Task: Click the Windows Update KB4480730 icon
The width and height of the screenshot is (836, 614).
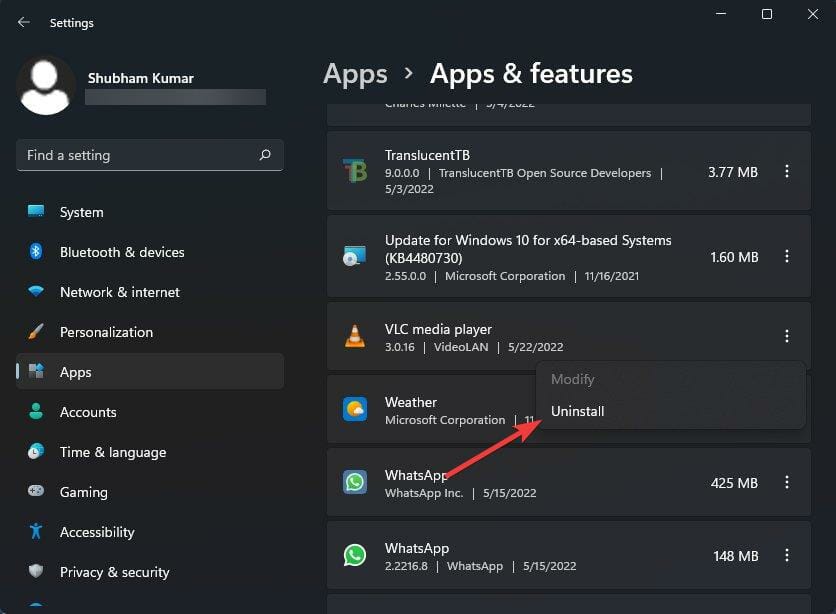Action: tap(355, 256)
